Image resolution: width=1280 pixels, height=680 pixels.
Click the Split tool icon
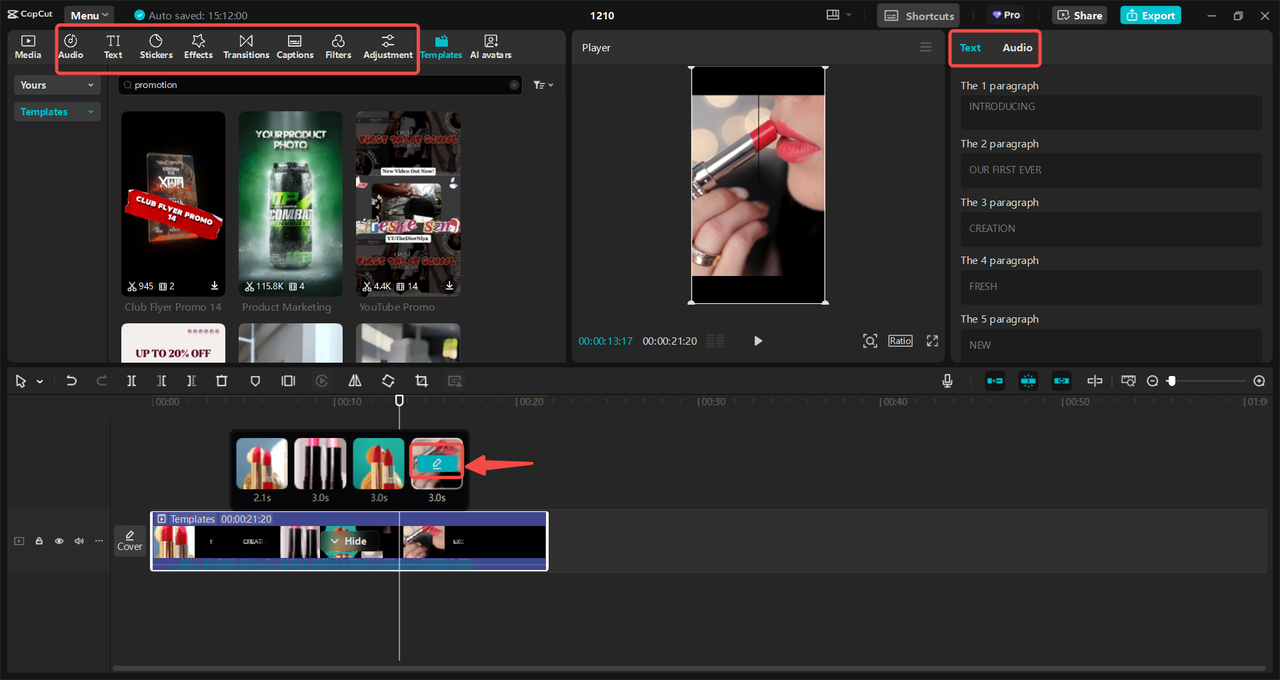131,381
